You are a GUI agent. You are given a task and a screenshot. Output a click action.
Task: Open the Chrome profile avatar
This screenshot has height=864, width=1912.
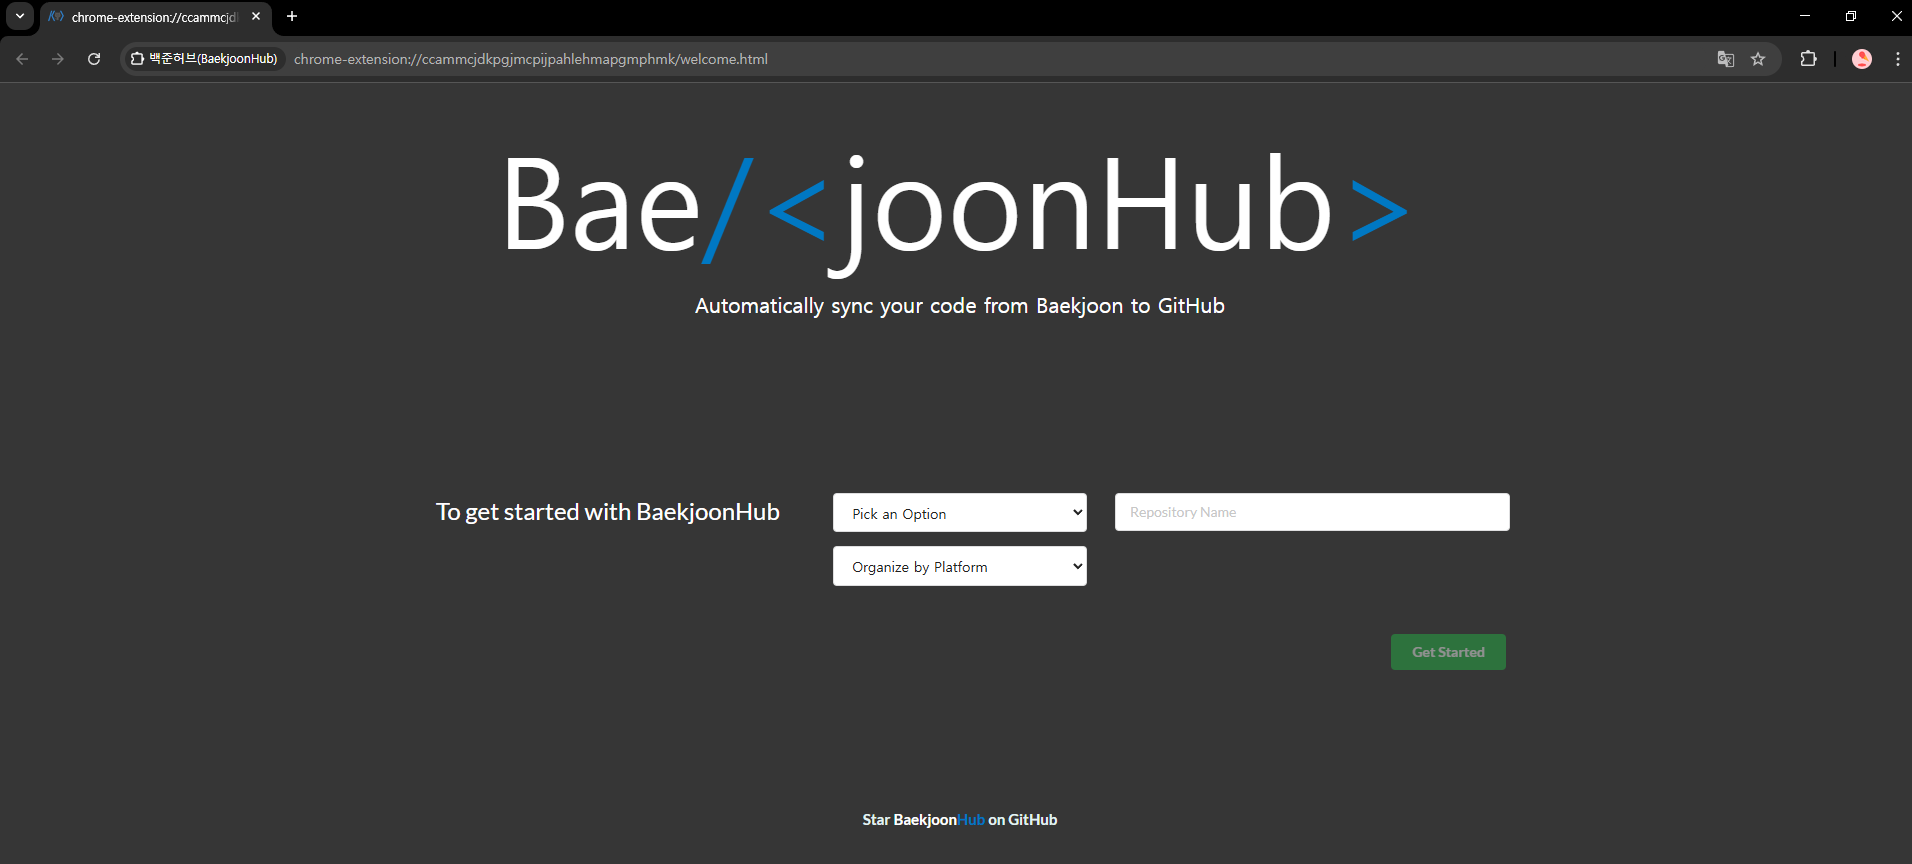[x=1862, y=59]
